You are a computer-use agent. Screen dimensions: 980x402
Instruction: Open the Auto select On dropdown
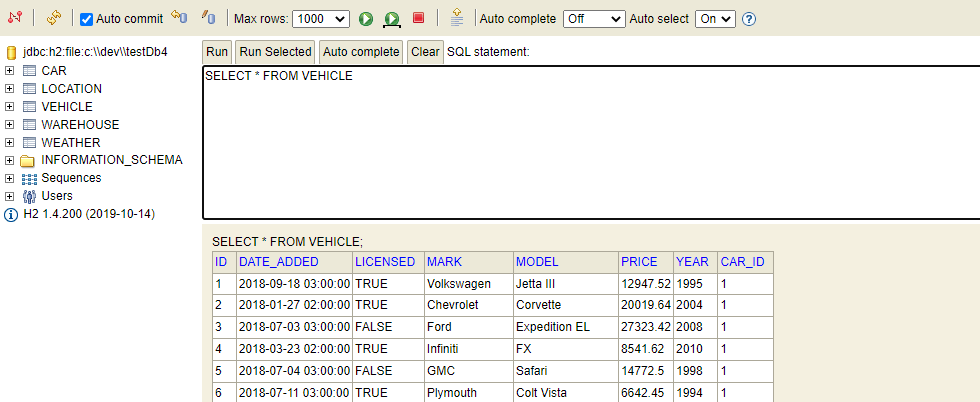pos(716,19)
